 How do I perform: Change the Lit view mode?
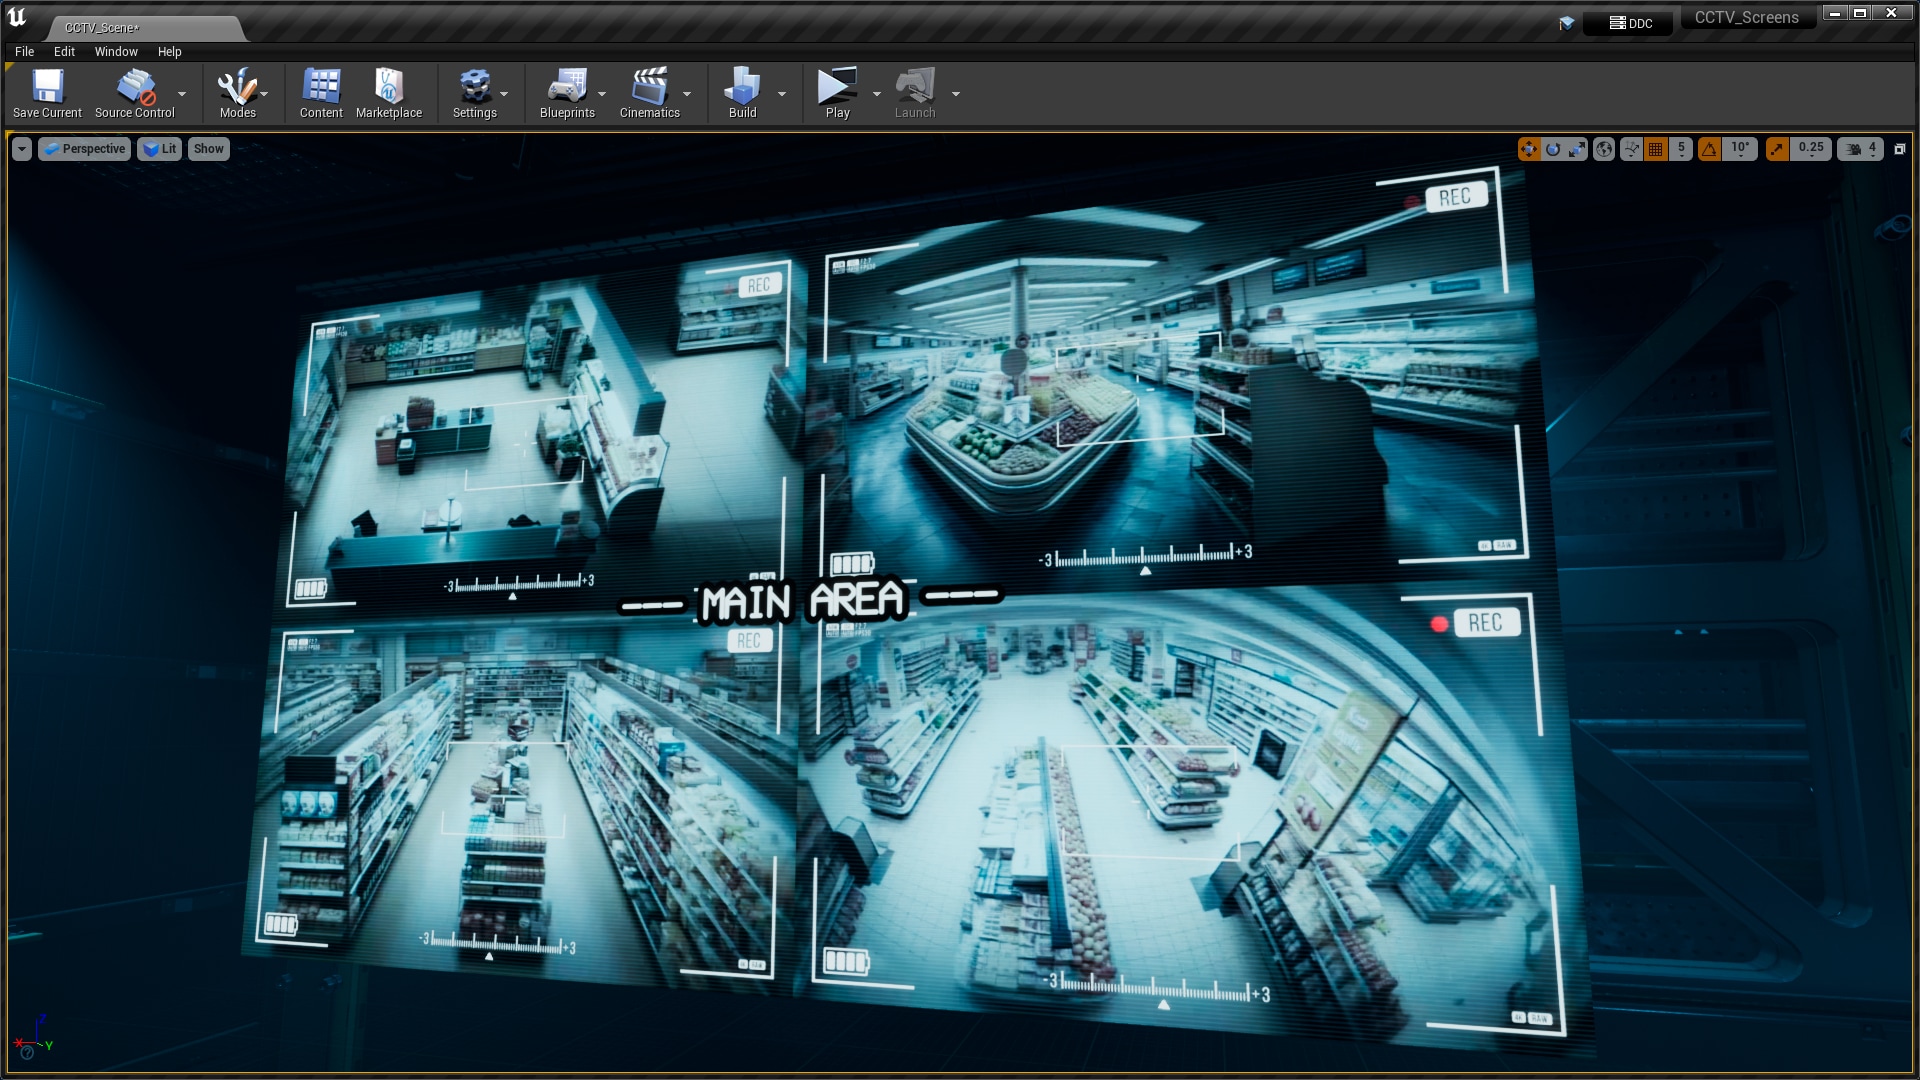pyautogui.click(x=159, y=149)
